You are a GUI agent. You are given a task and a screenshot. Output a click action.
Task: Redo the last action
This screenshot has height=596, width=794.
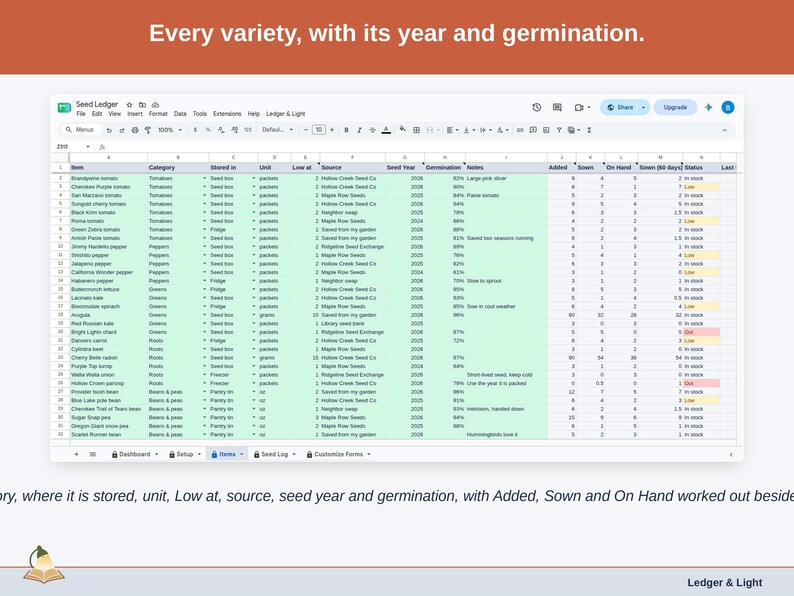[122, 130]
